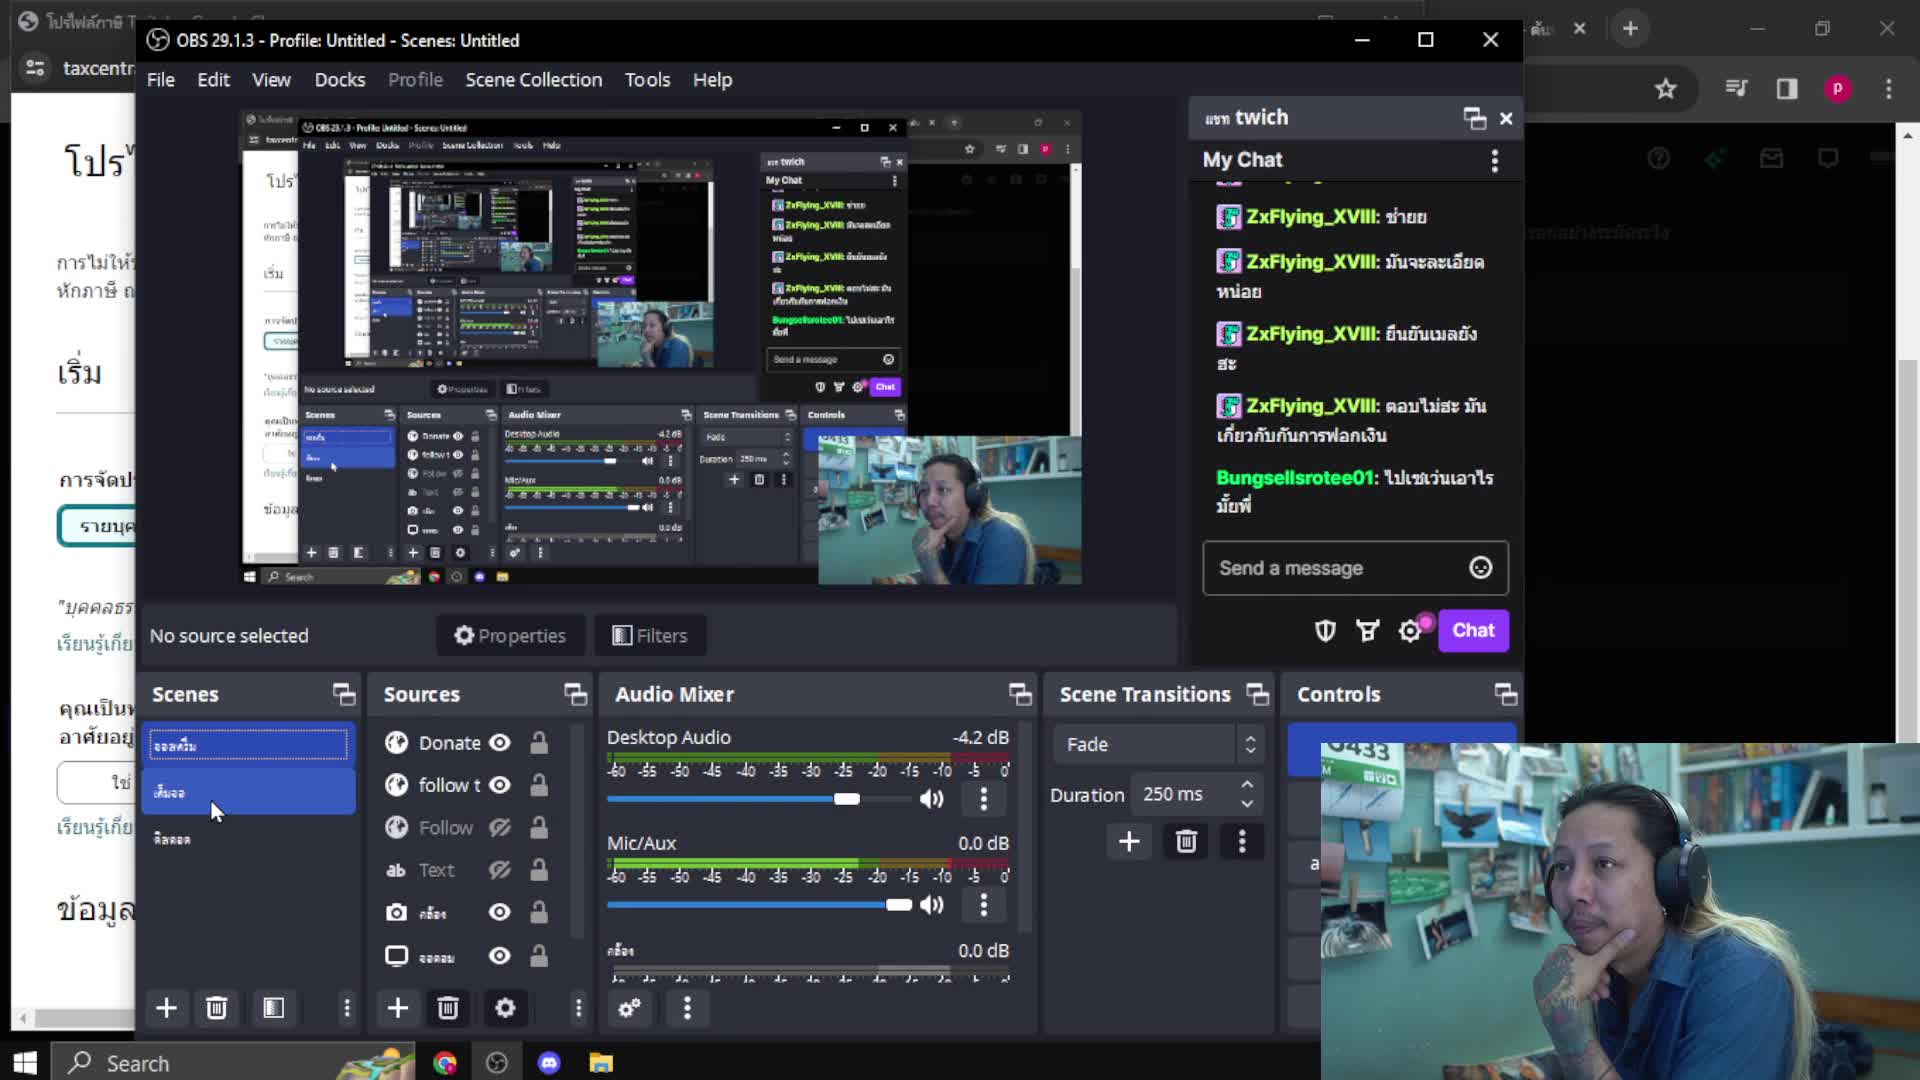Float the Controls dock panel
Image resolution: width=1920 pixels, height=1080 pixels.
click(1506, 694)
